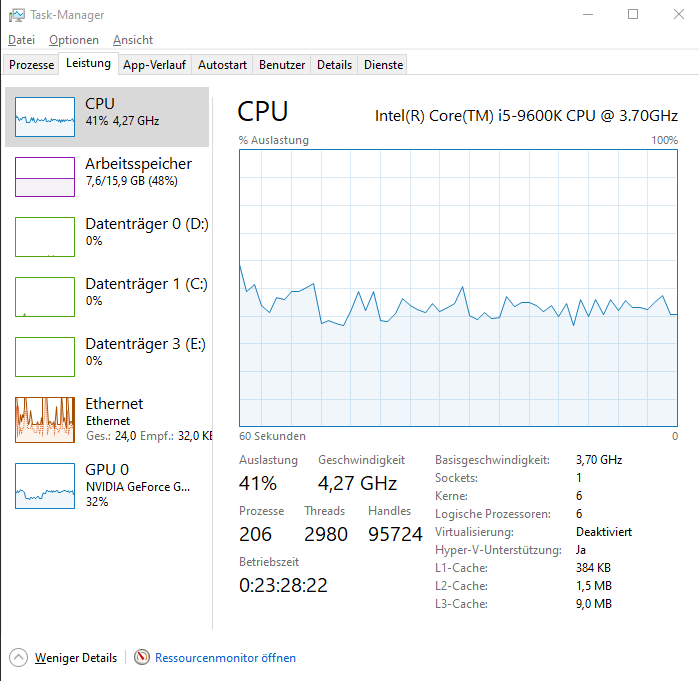The height and width of the screenshot is (681, 699).
Task: Open the Ansicht menu
Action: (x=133, y=40)
